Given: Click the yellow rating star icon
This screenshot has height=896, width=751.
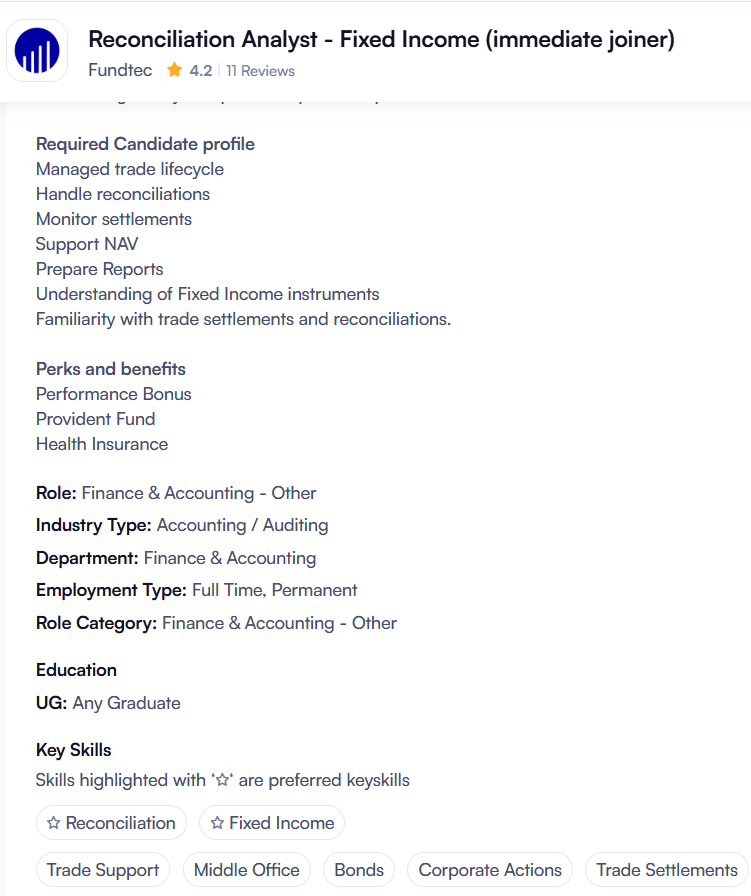Looking at the screenshot, I should coord(175,71).
